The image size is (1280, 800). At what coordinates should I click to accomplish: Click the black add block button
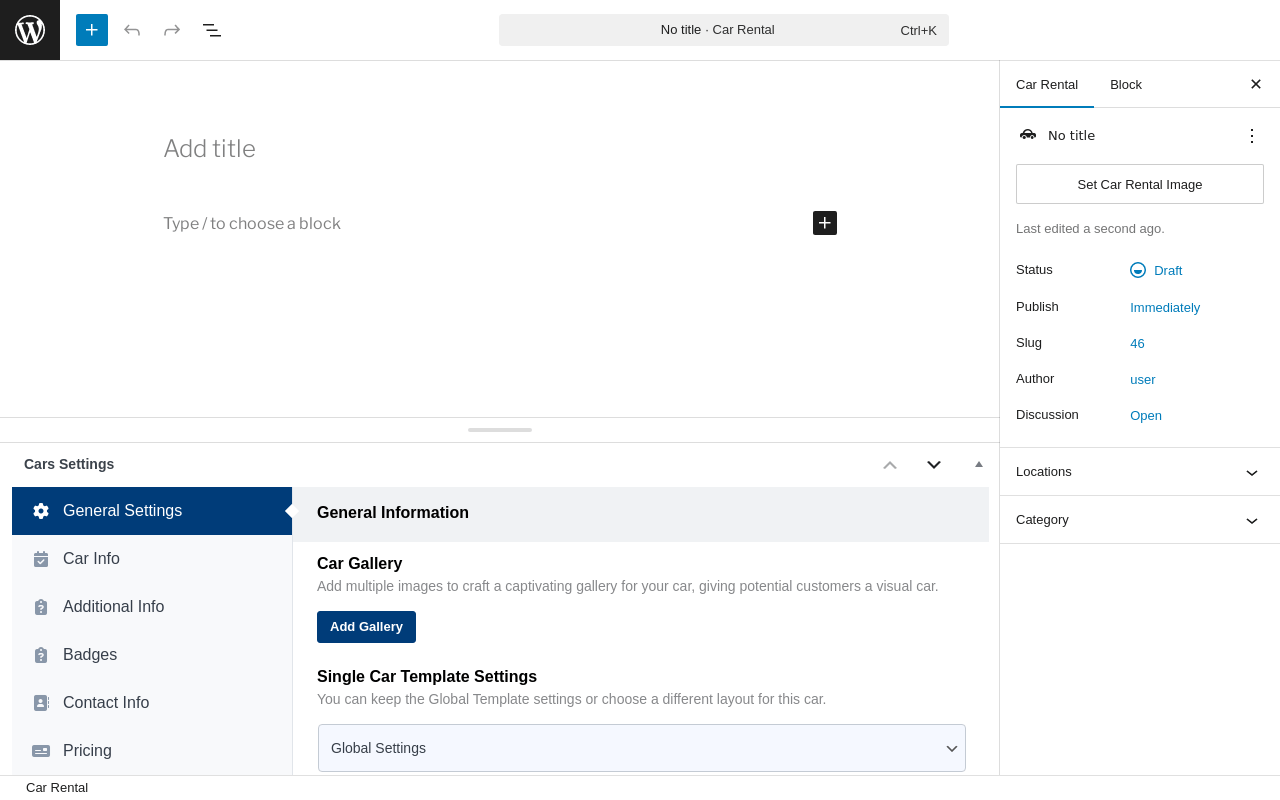click(825, 223)
